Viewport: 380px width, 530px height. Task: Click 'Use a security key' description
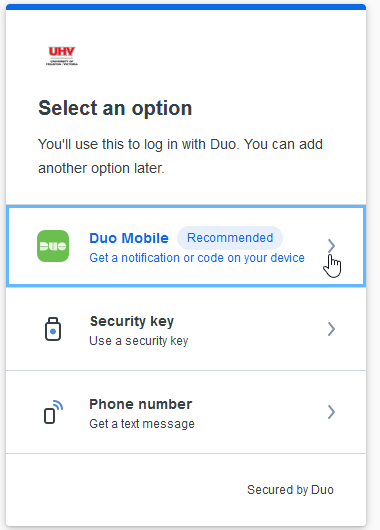(139, 341)
